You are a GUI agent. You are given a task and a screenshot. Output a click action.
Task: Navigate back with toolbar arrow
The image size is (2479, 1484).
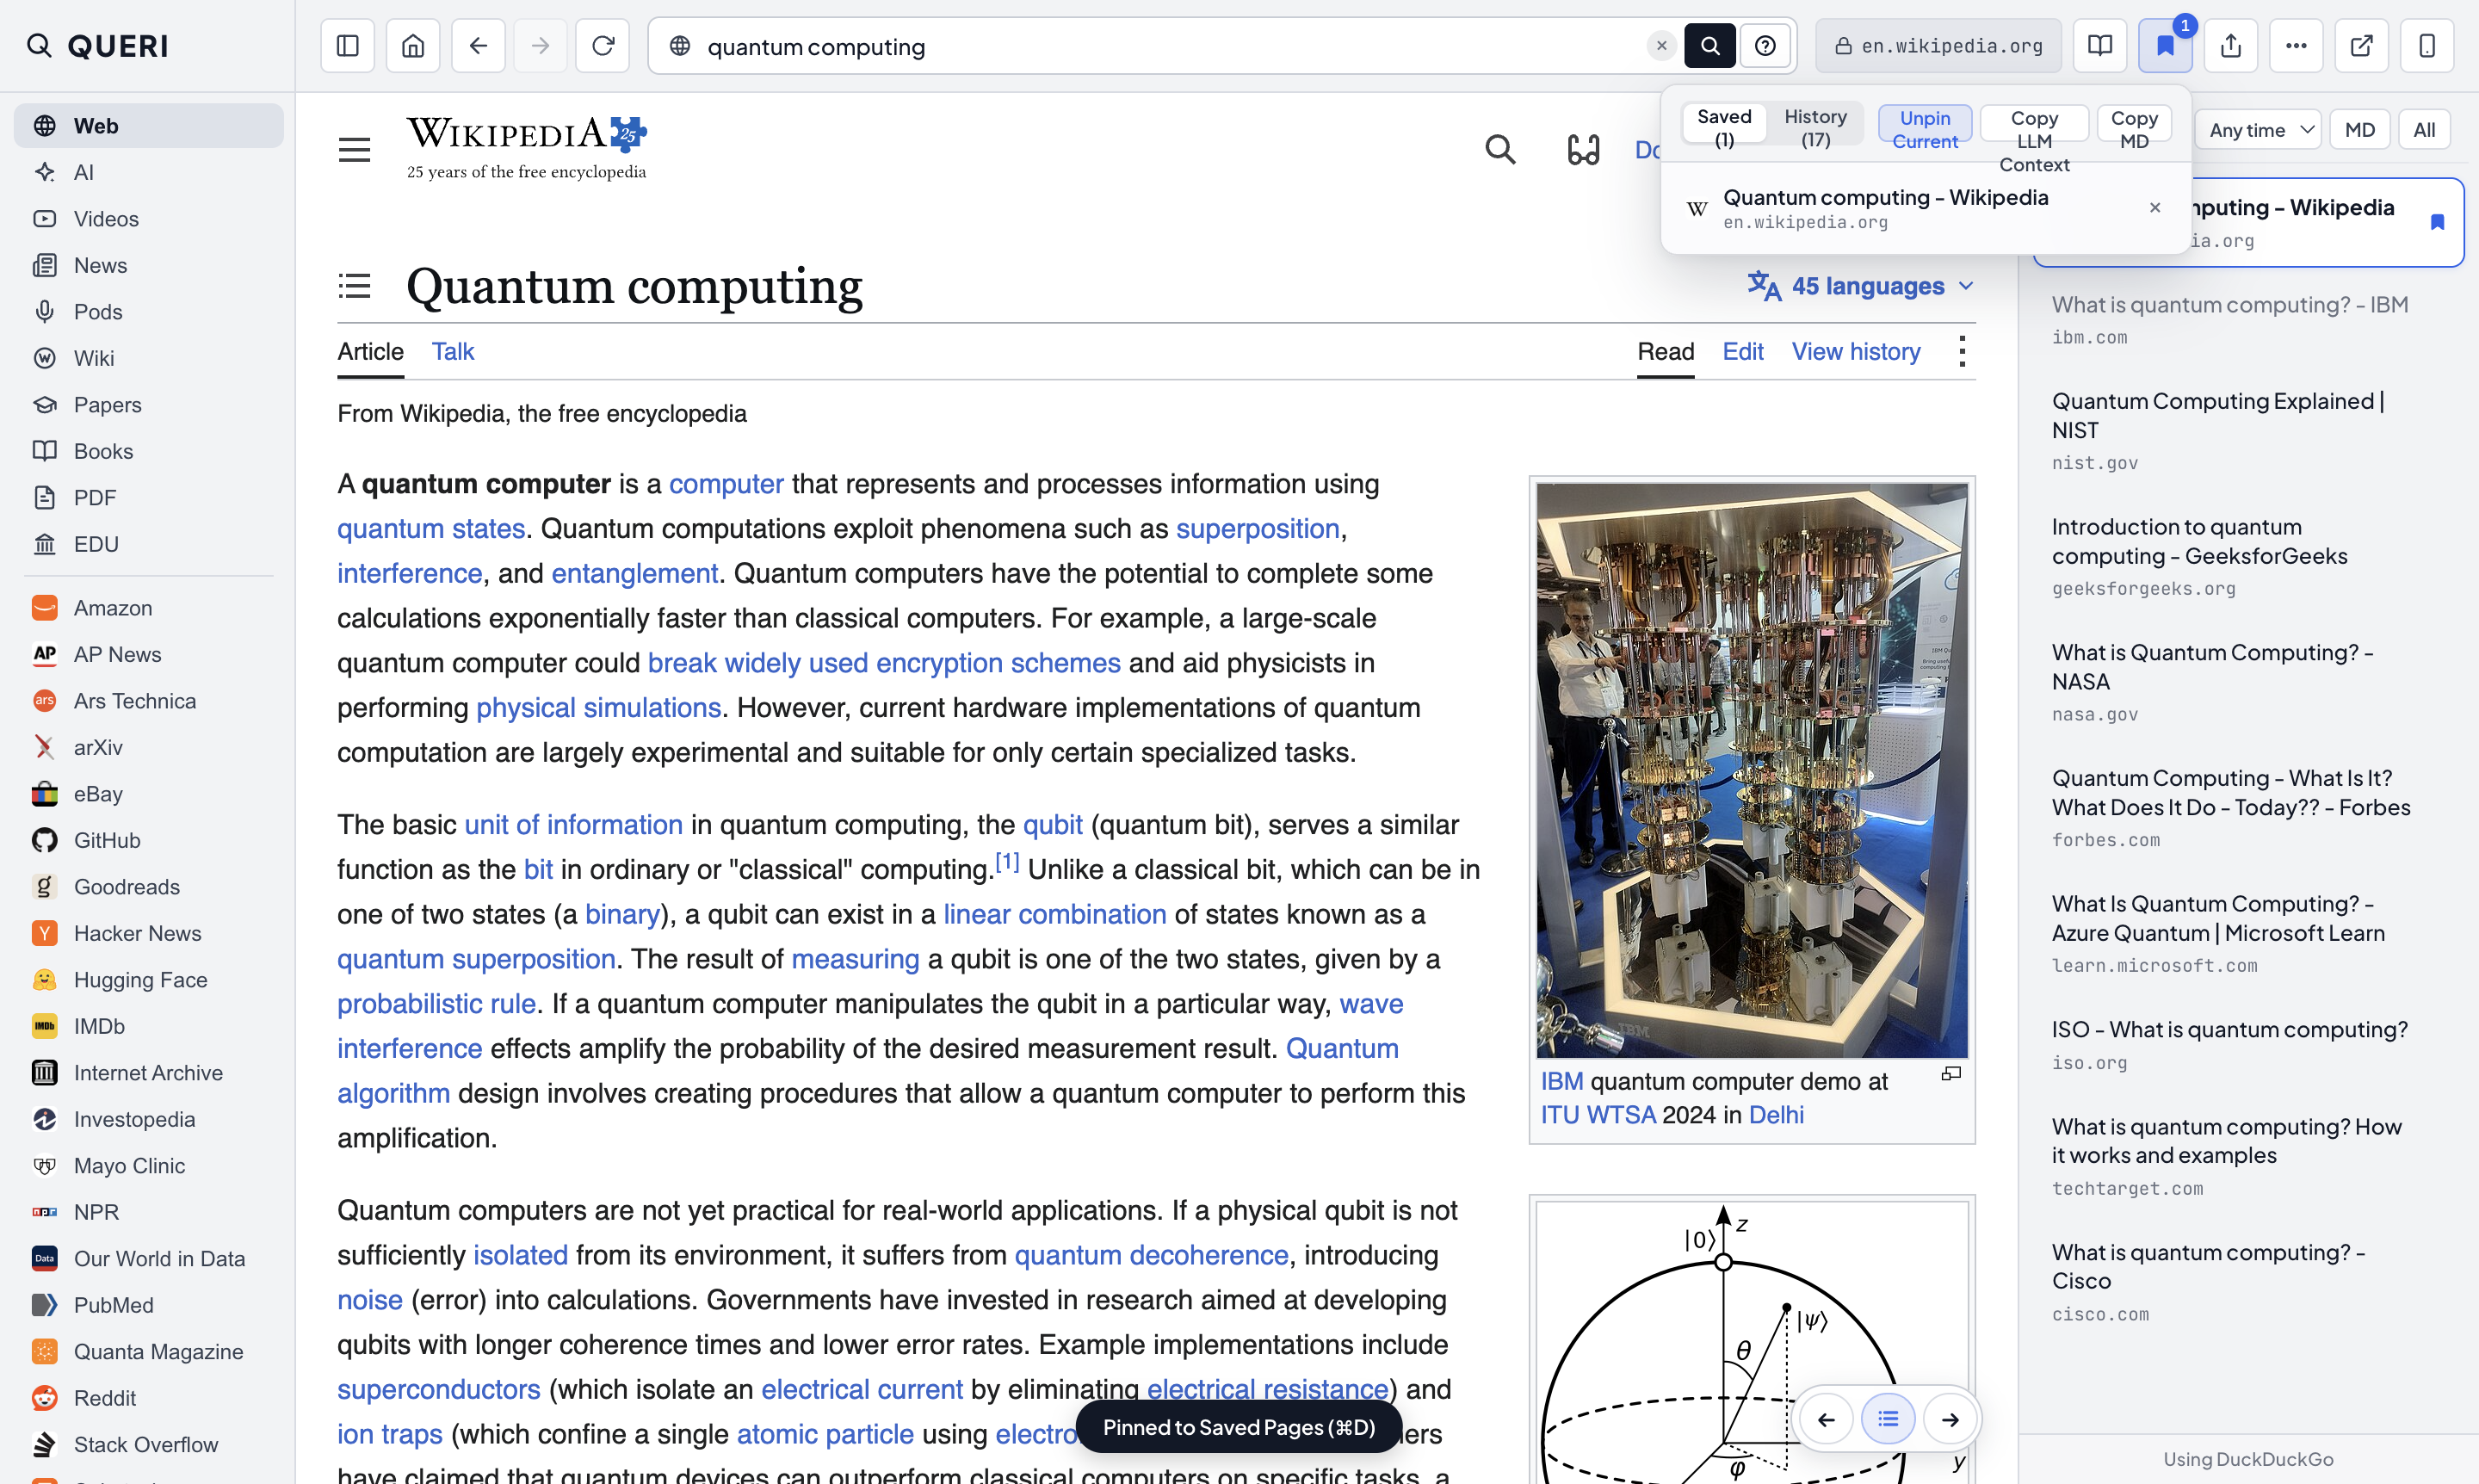click(478, 46)
